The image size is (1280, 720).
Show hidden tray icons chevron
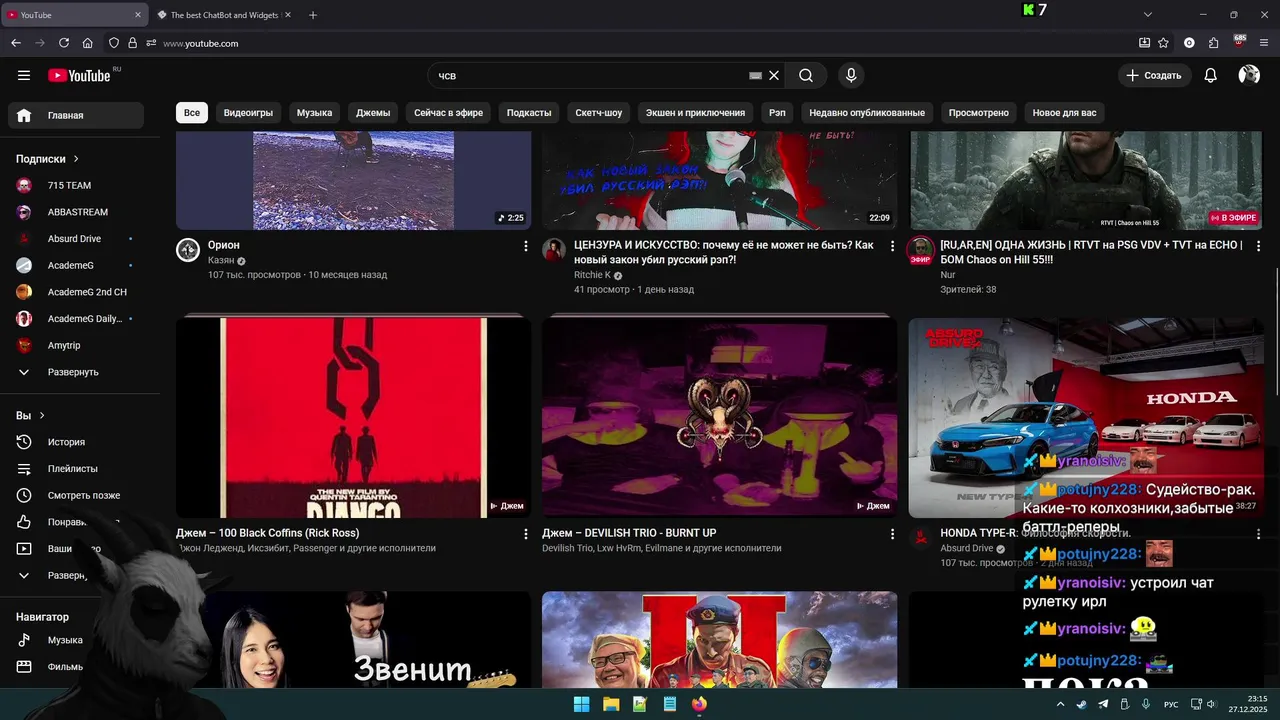1061,704
